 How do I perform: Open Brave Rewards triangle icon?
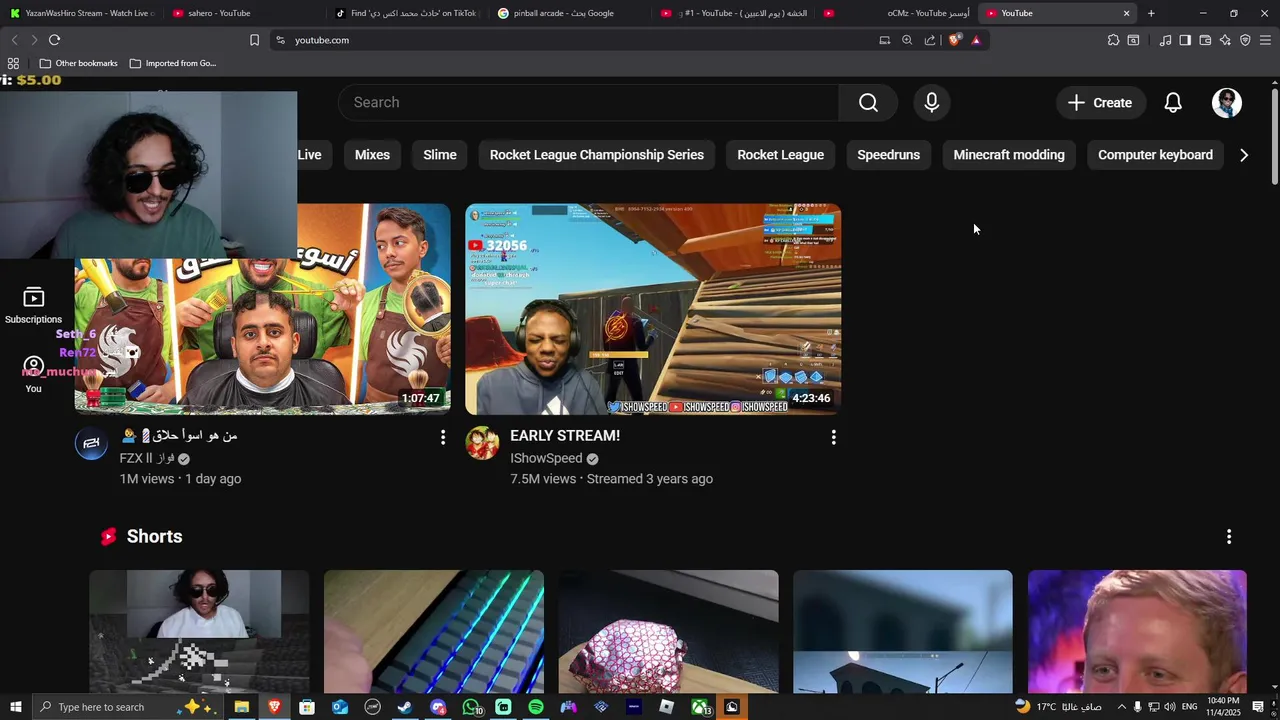coord(976,40)
